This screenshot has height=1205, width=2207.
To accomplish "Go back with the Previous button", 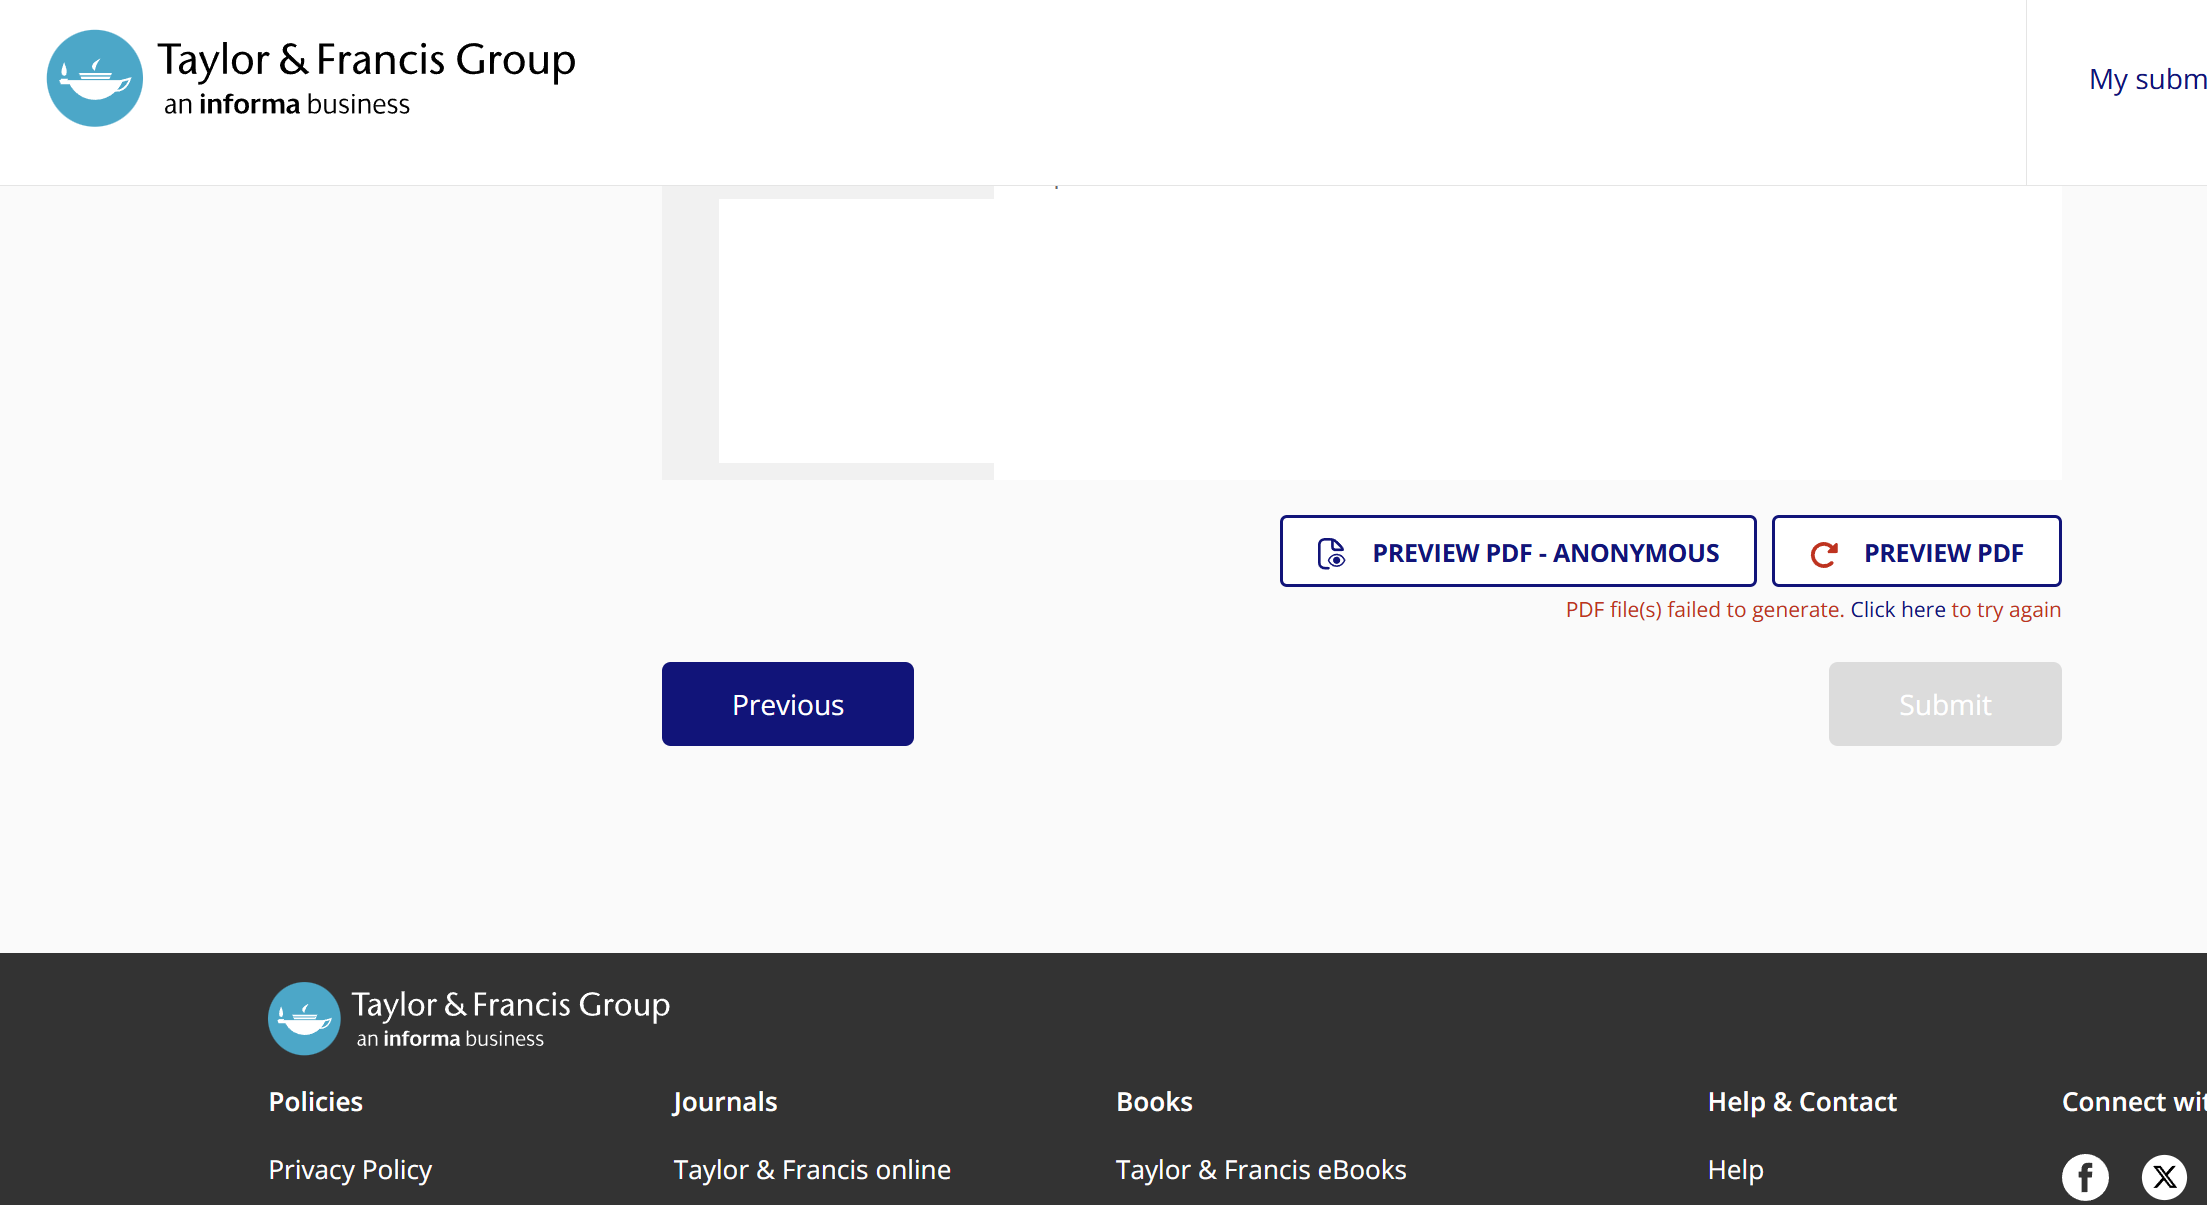I will coord(787,704).
